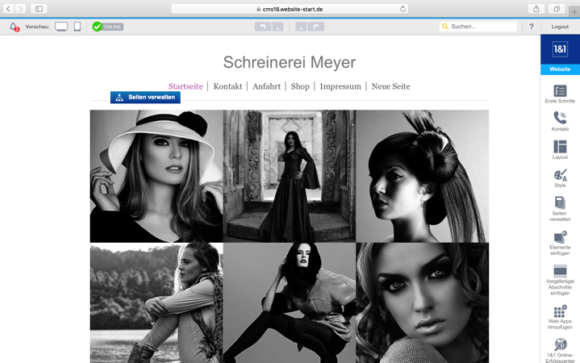This screenshot has height=363, width=580.
Task: Expand the undo history dropdown arrow
Action: pyautogui.click(x=278, y=27)
